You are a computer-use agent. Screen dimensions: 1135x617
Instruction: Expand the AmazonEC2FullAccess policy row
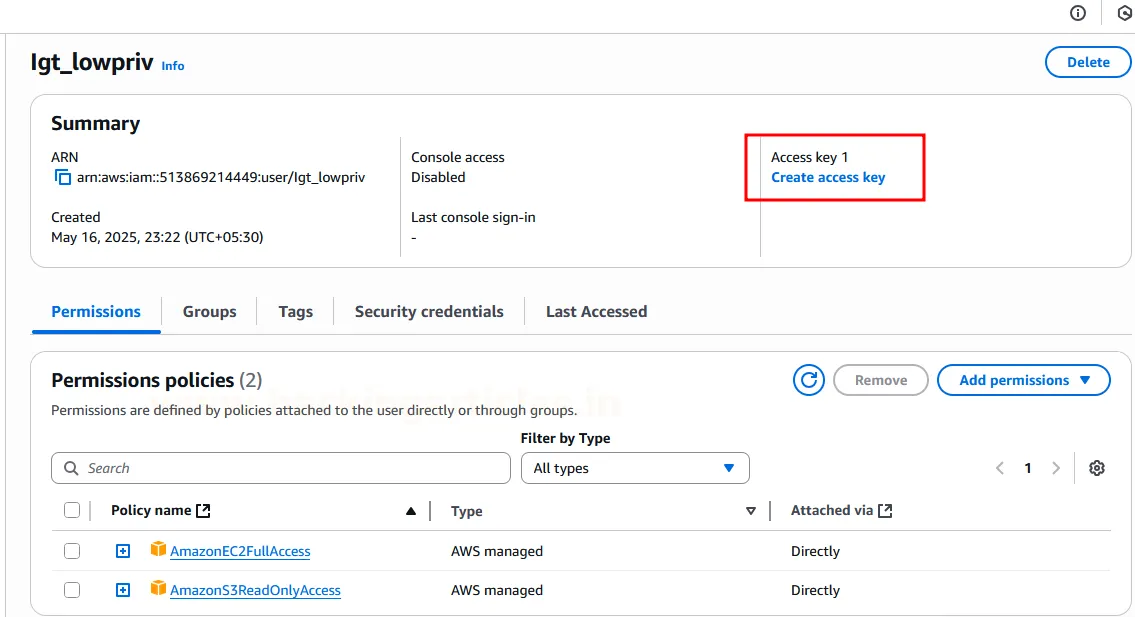click(123, 551)
